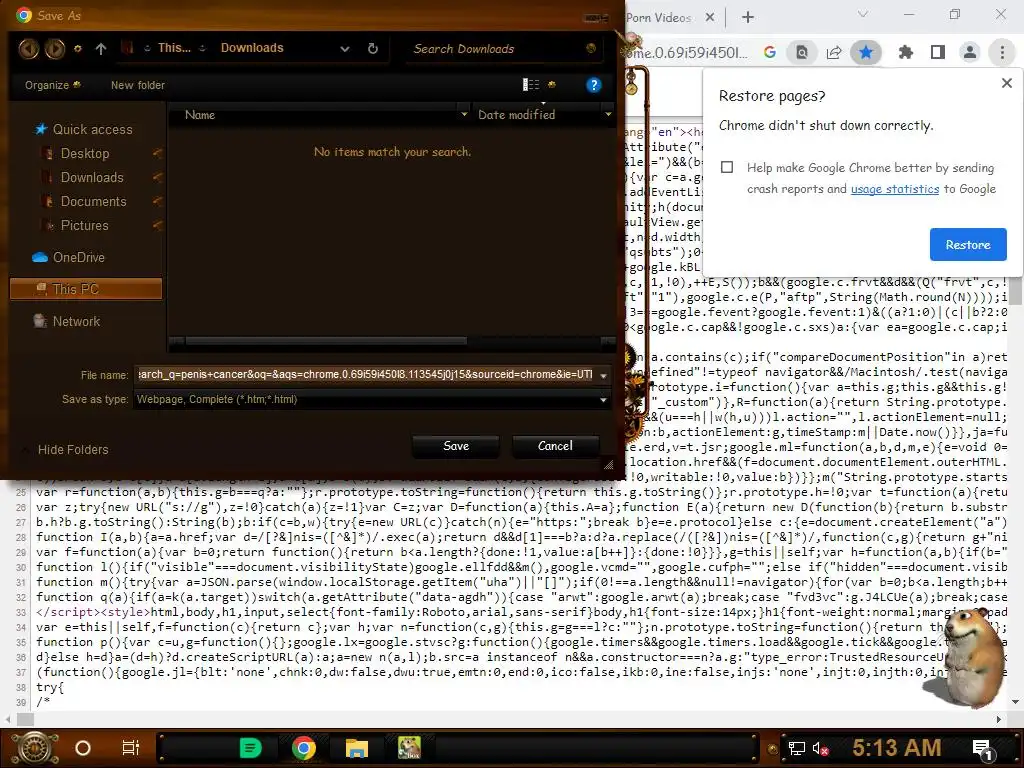This screenshot has width=1024, height=768.
Task: Click Downloads in the address breadcrumb
Action: coord(252,48)
